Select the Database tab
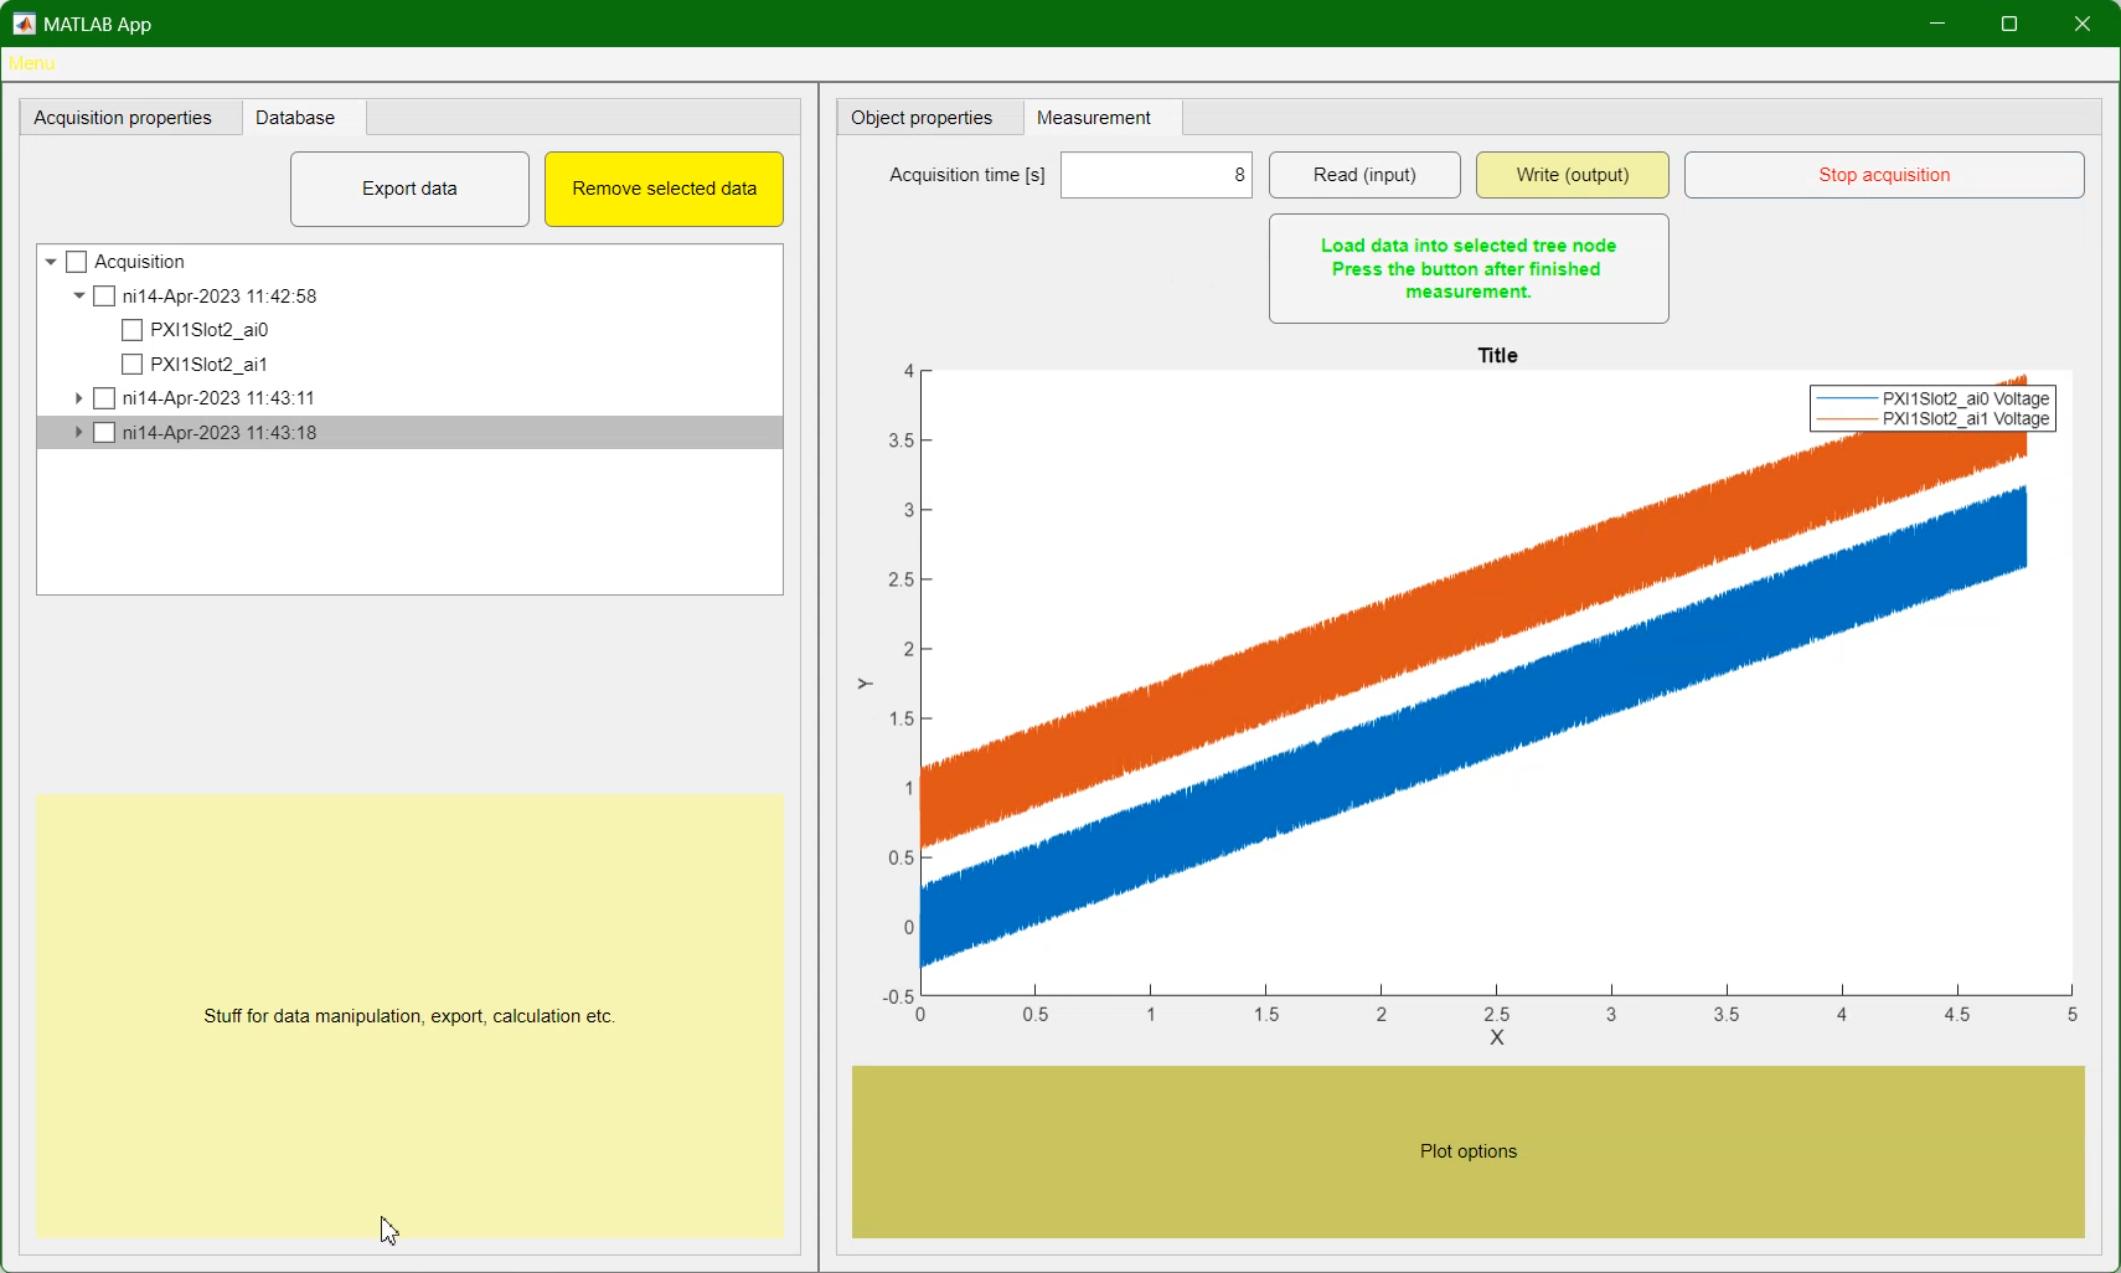 (x=294, y=117)
